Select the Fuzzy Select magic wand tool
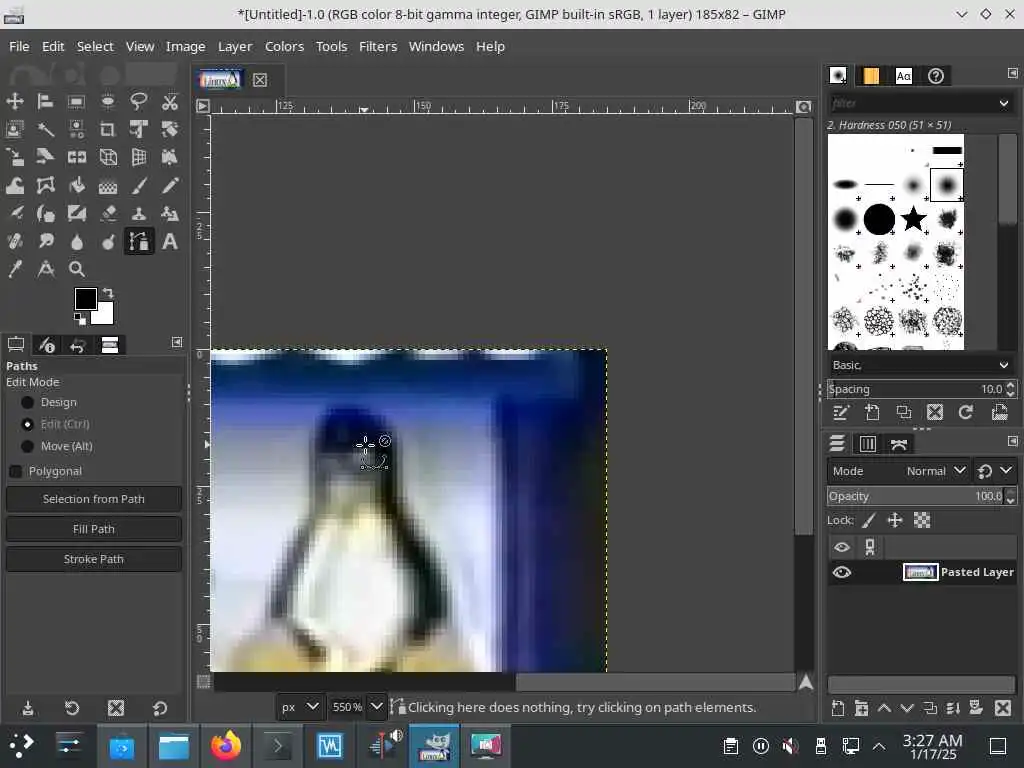This screenshot has height=768, width=1024. point(45,129)
